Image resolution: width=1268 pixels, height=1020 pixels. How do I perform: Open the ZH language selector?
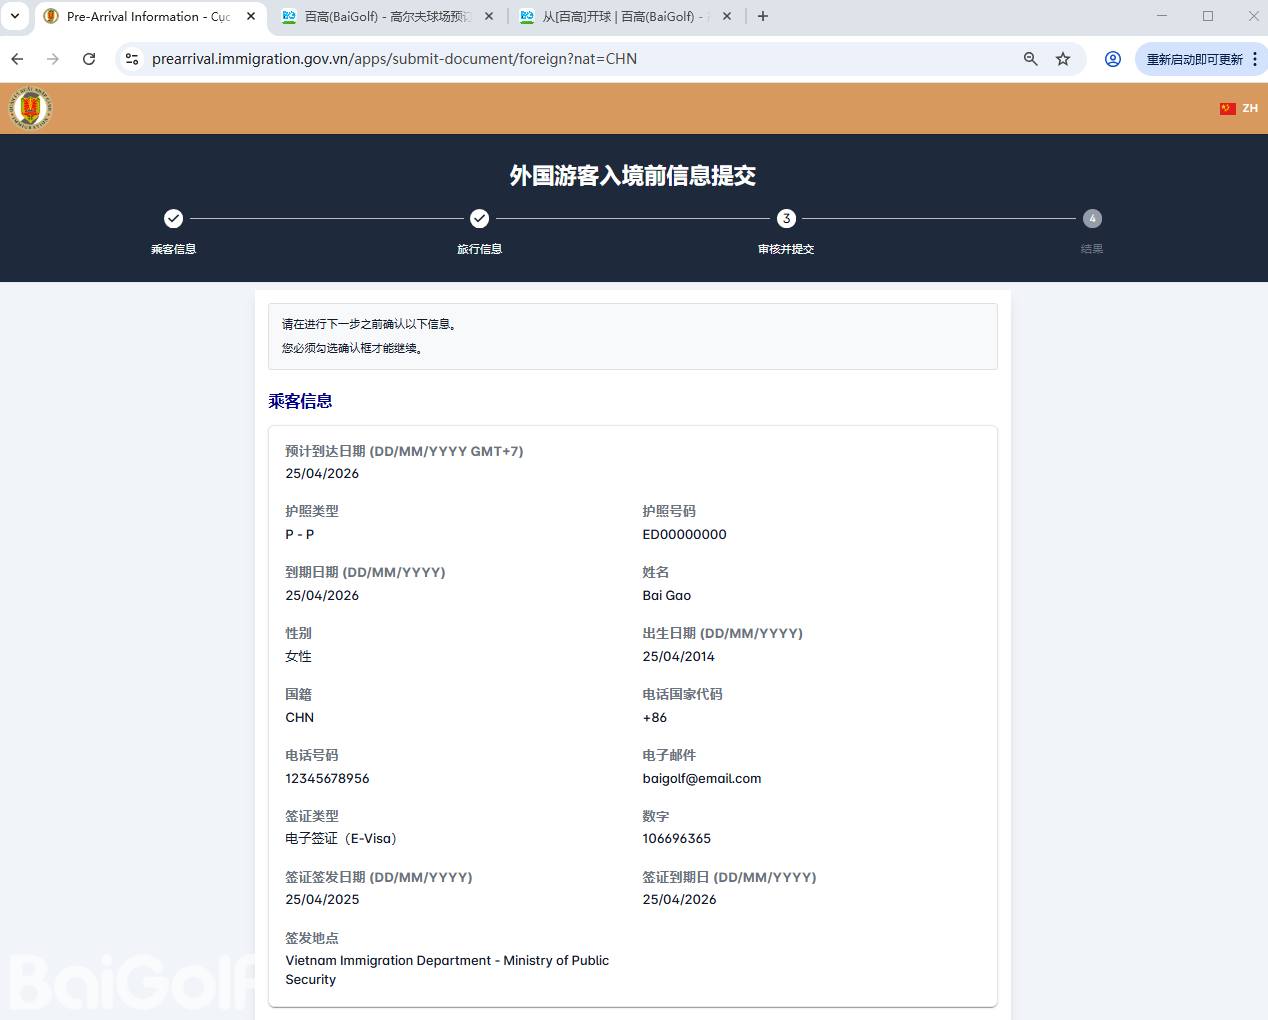pyautogui.click(x=1249, y=108)
